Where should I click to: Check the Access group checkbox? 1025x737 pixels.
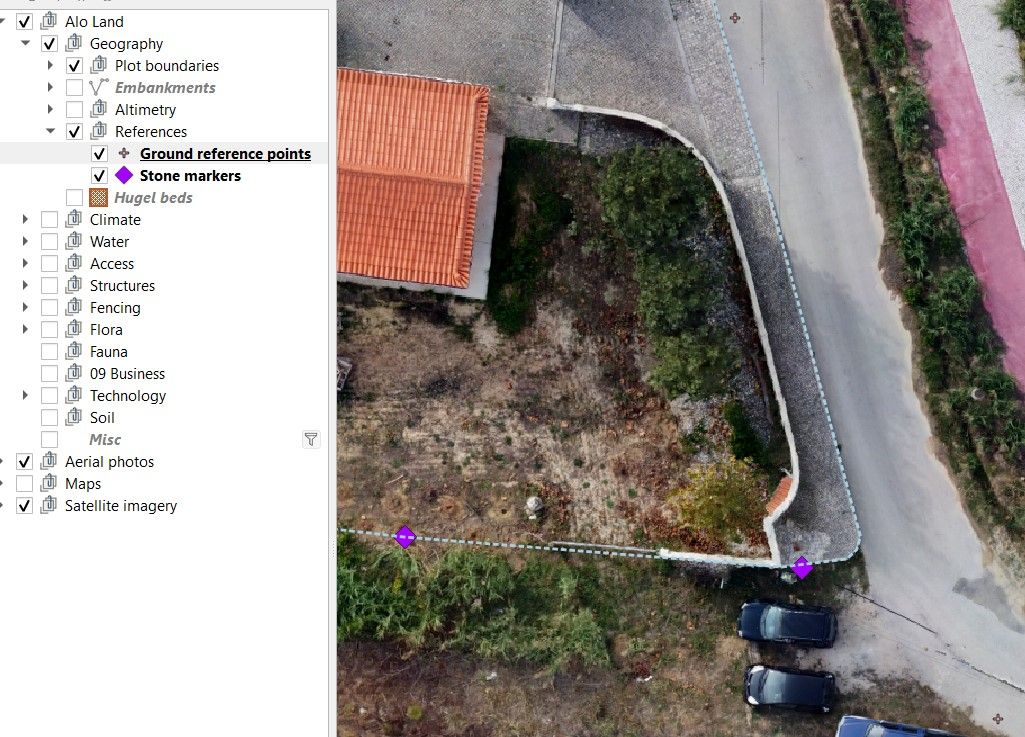pyautogui.click(x=49, y=264)
